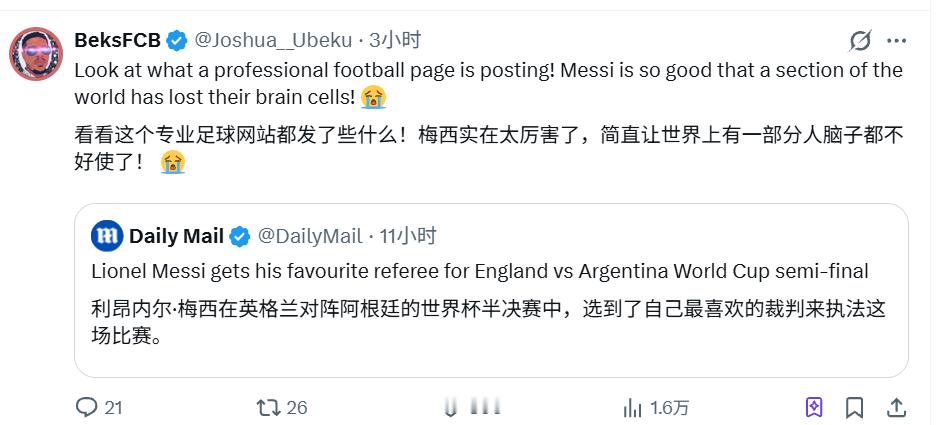Open the tweet's 3小时 timestamp link
The width and height of the screenshot is (942, 425).
pyautogui.click(x=395, y=40)
